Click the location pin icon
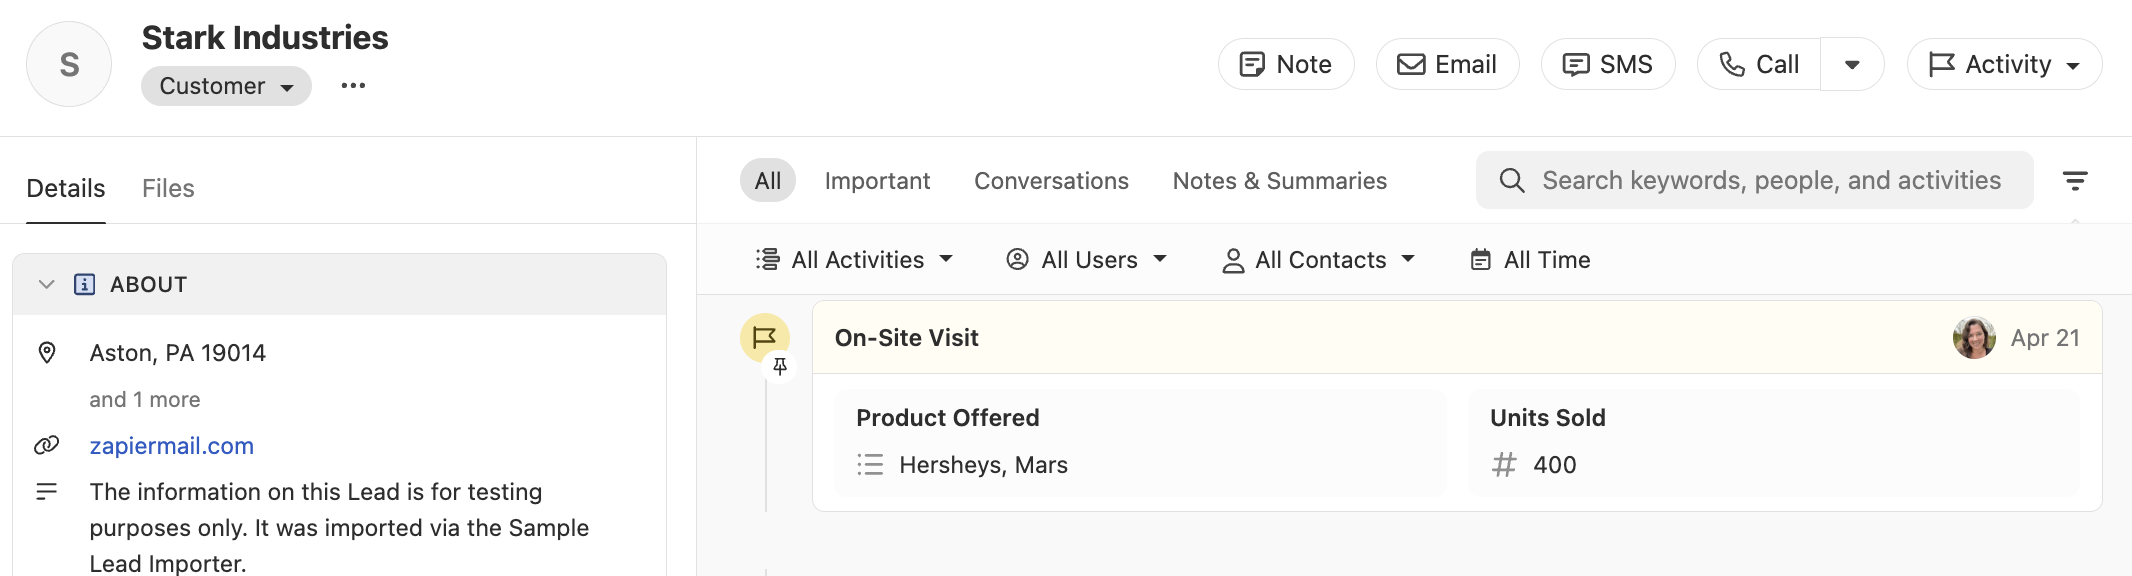2132x576 pixels. click(x=47, y=353)
